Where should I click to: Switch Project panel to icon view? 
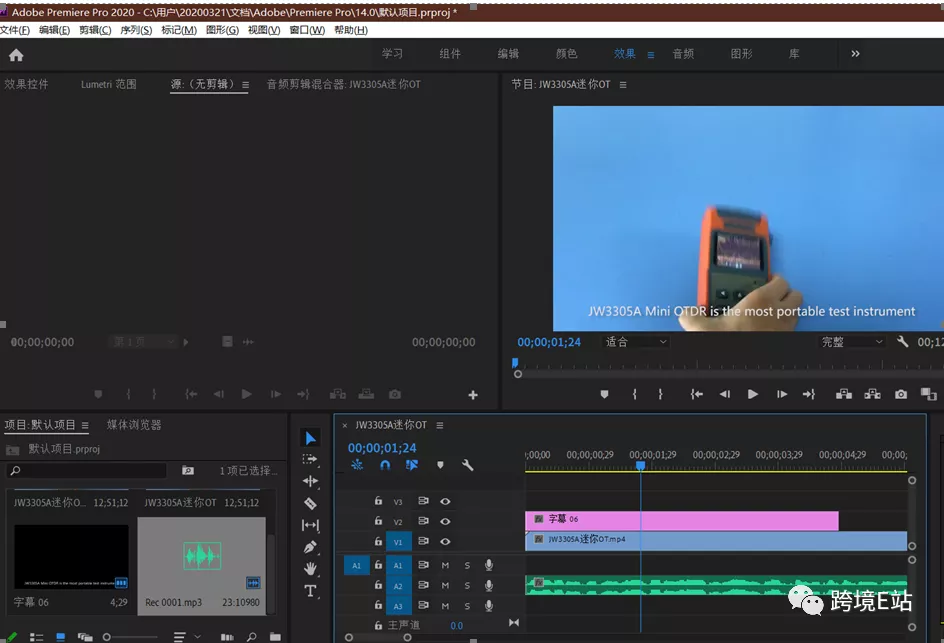click(61, 636)
